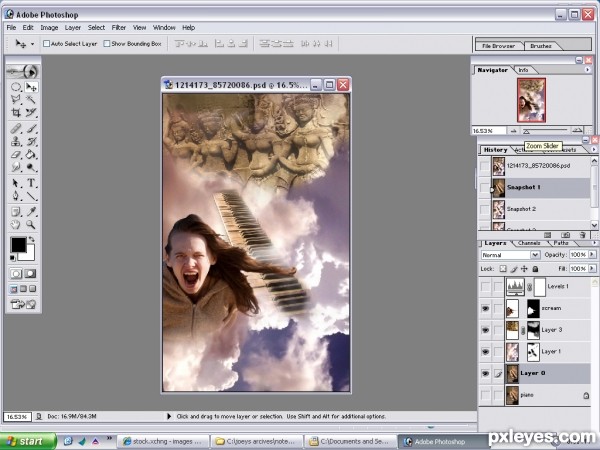This screenshot has width=600, height=450.
Task: Show the Levels 1 layer
Action: click(x=485, y=286)
